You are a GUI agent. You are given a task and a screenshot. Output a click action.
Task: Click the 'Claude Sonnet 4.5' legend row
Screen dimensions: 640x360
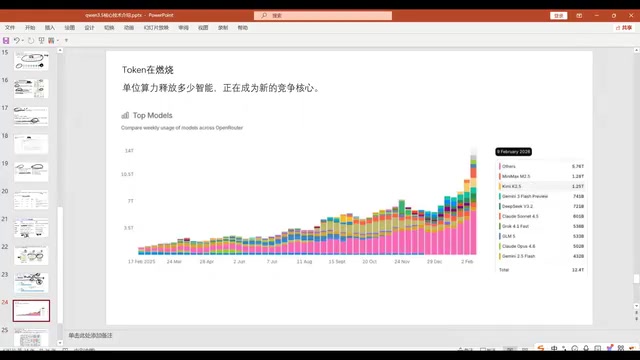click(541, 216)
